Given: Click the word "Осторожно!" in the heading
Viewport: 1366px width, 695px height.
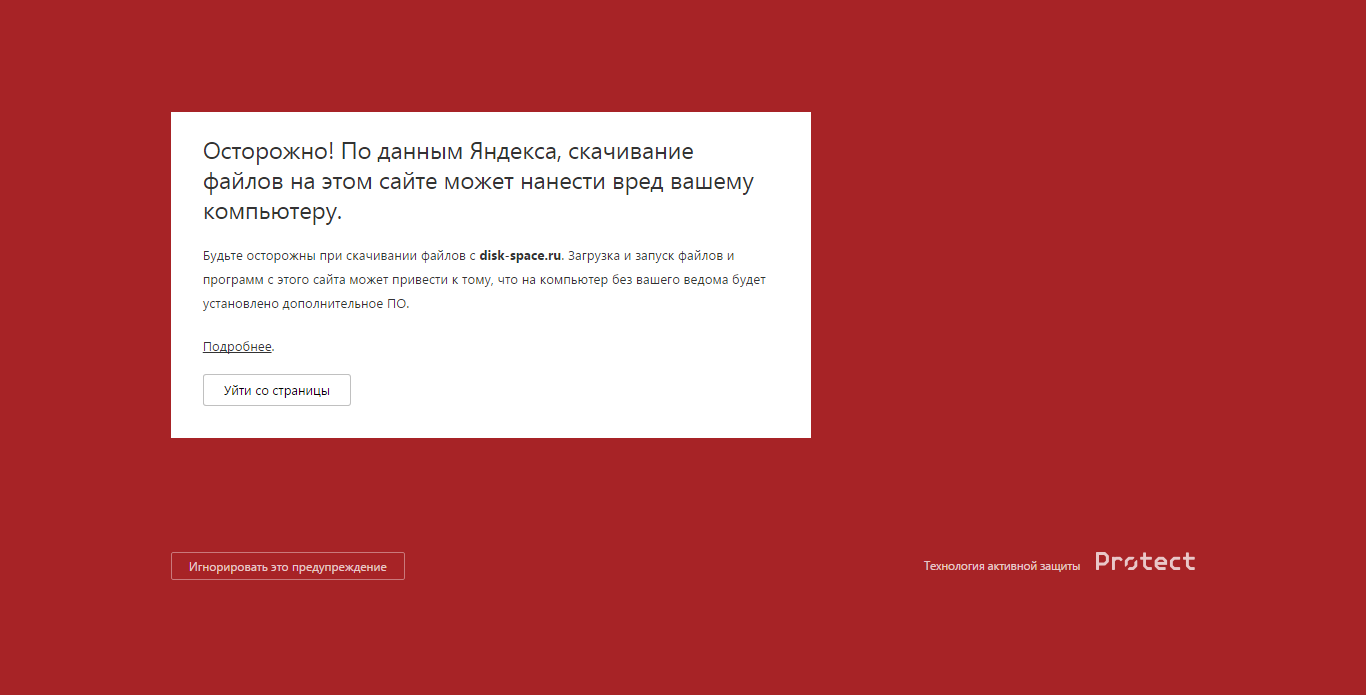Looking at the screenshot, I should pyautogui.click(x=267, y=152).
